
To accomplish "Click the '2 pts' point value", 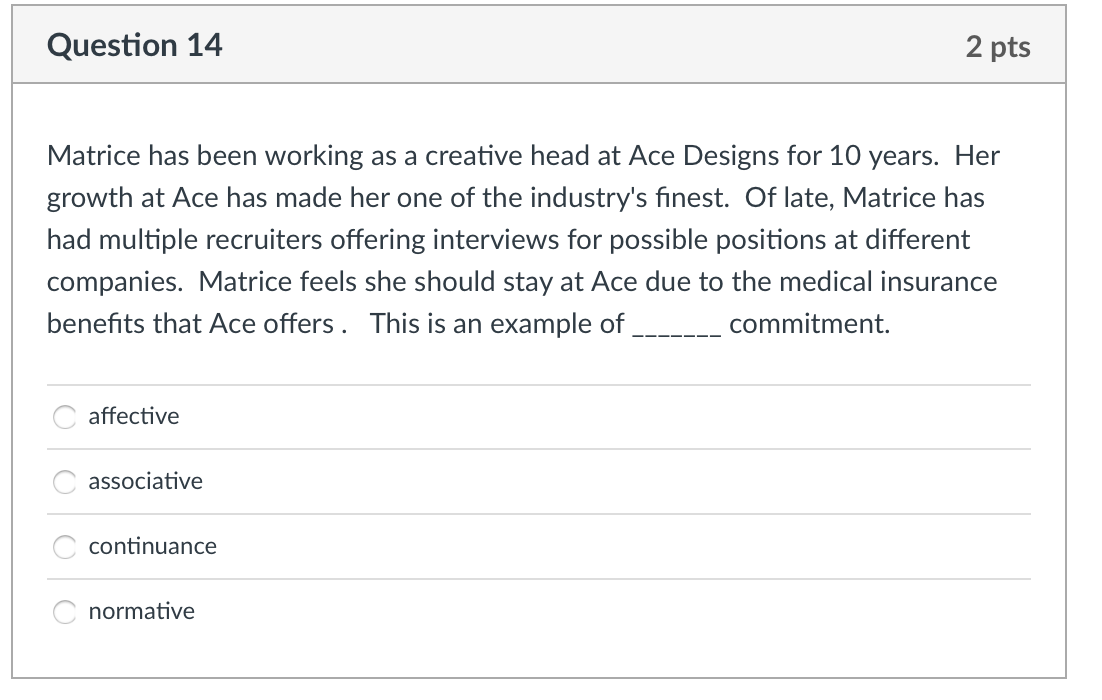I will [998, 46].
